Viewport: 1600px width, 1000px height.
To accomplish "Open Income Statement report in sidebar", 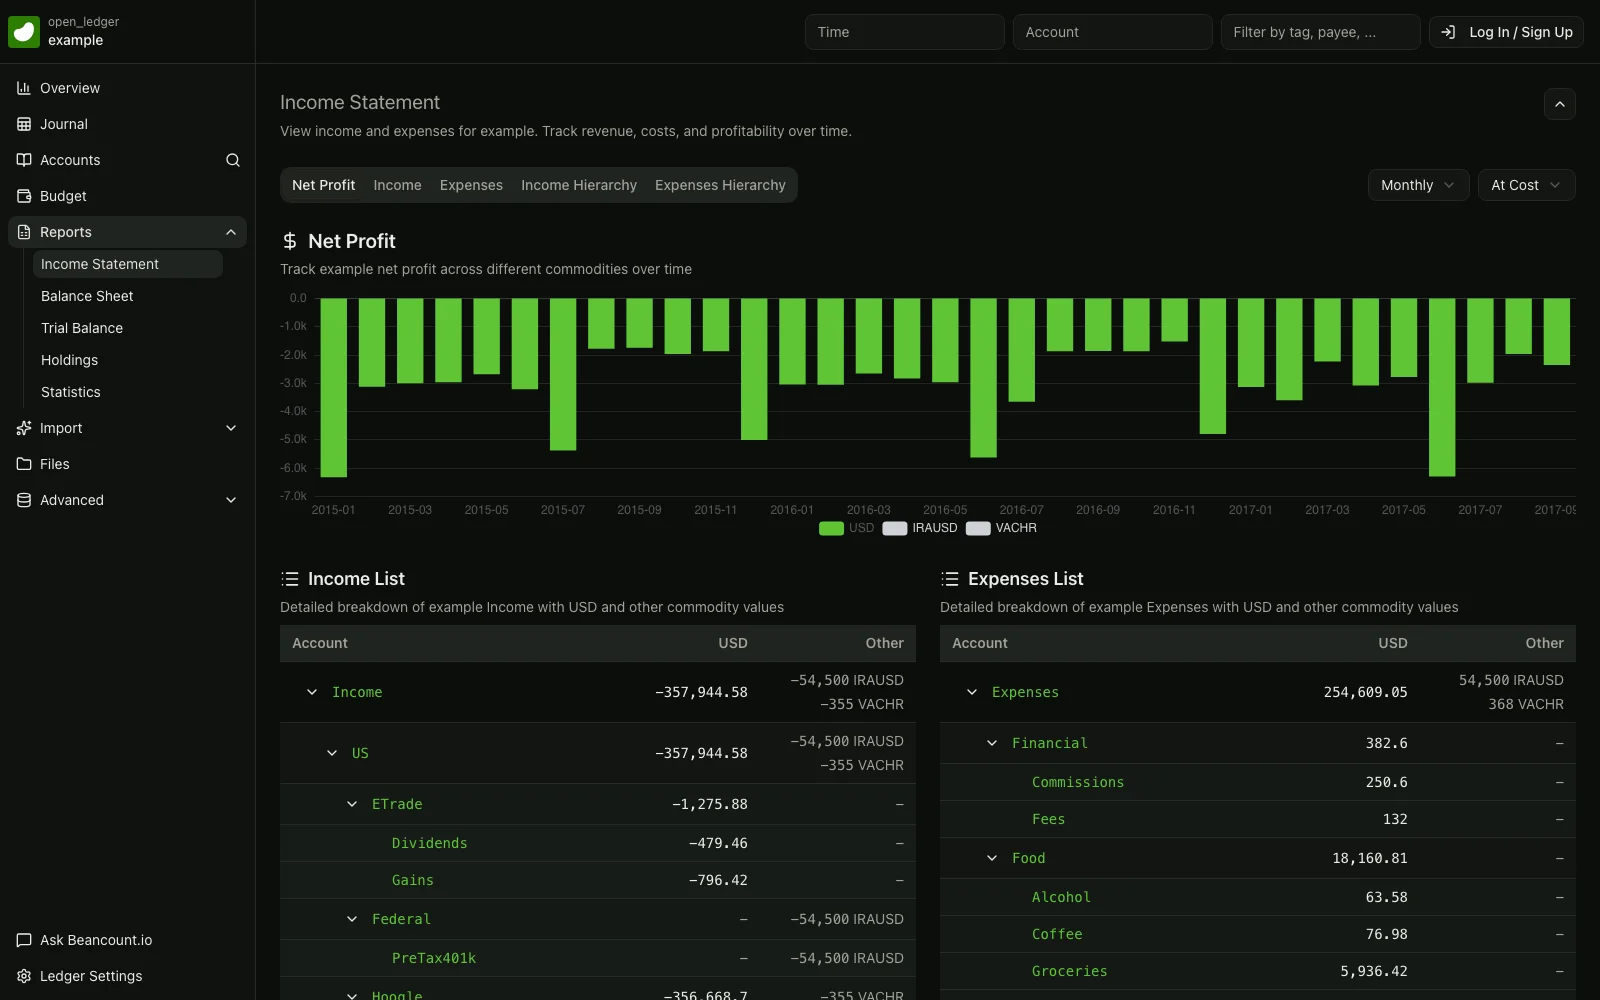I will pyautogui.click(x=128, y=264).
